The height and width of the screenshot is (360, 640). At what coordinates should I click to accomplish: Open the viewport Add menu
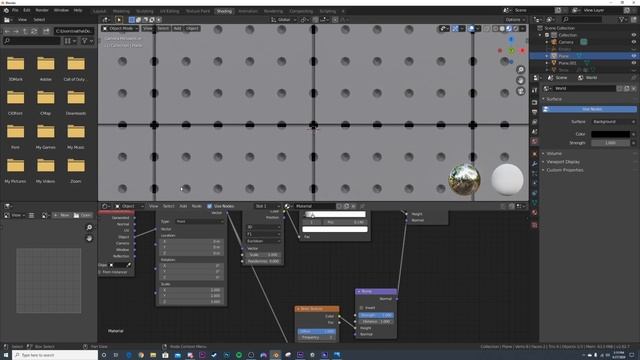coord(177,29)
